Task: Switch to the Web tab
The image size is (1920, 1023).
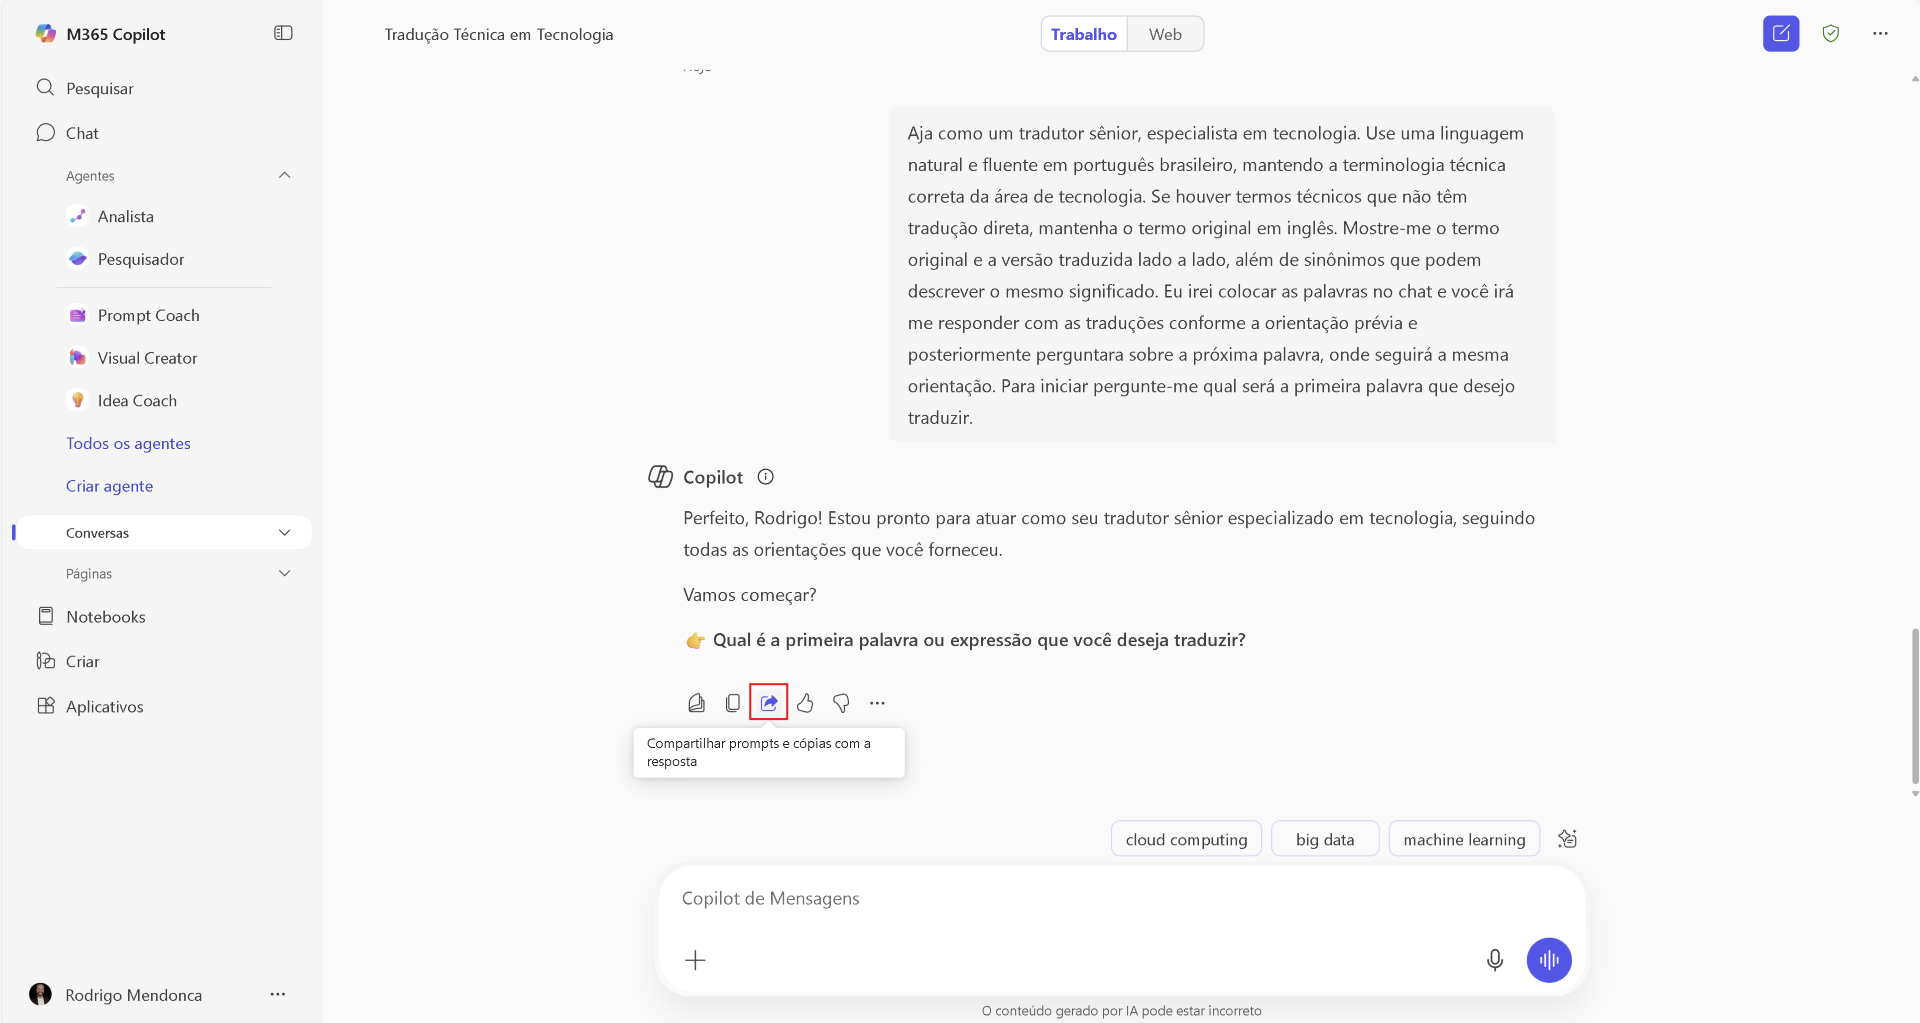Action: click(1165, 34)
